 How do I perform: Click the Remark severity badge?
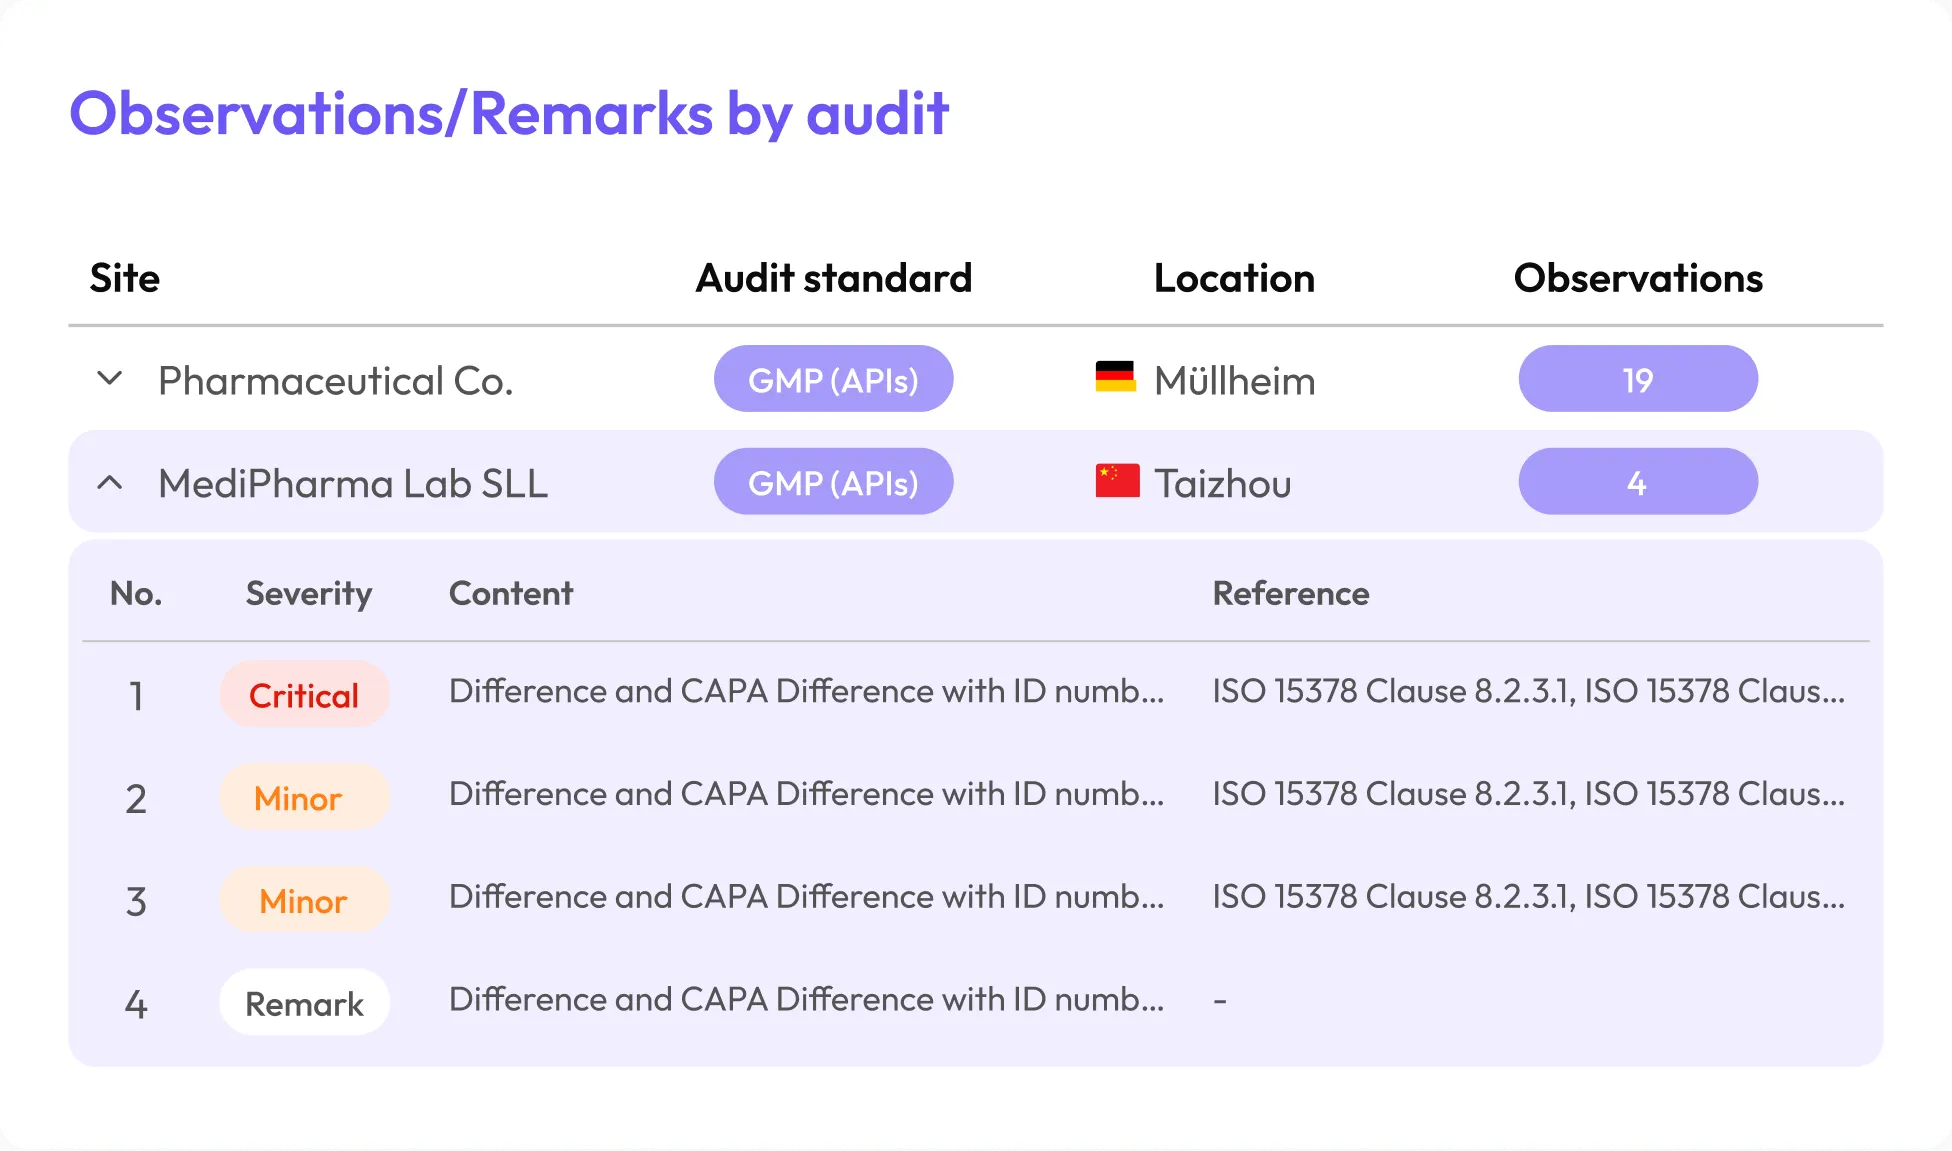pos(304,1003)
